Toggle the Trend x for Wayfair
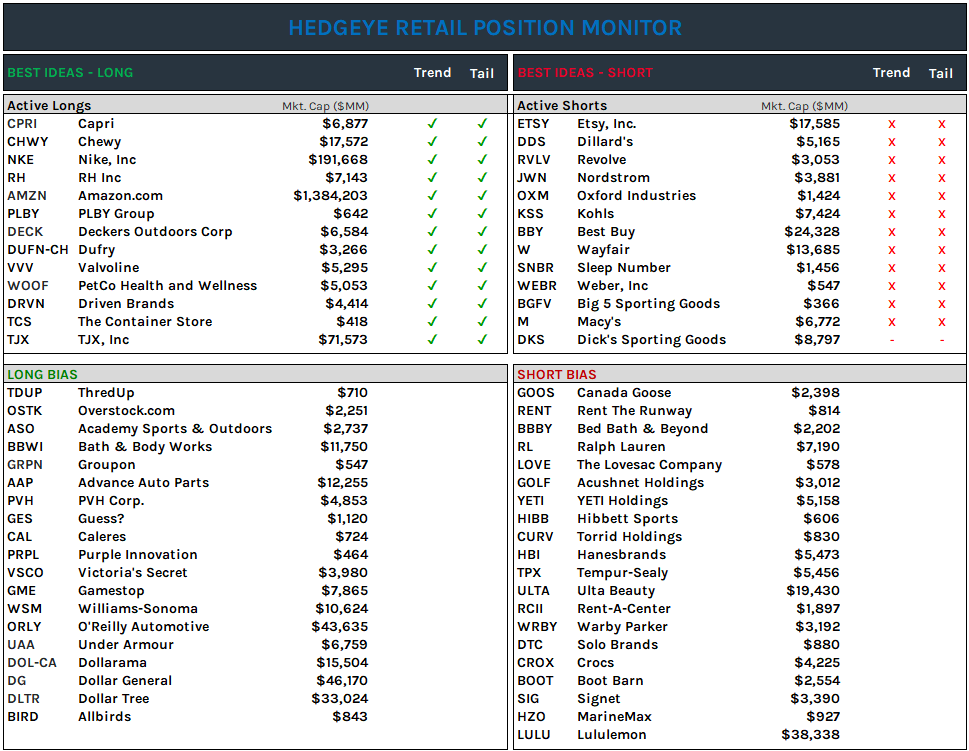 [891, 249]
